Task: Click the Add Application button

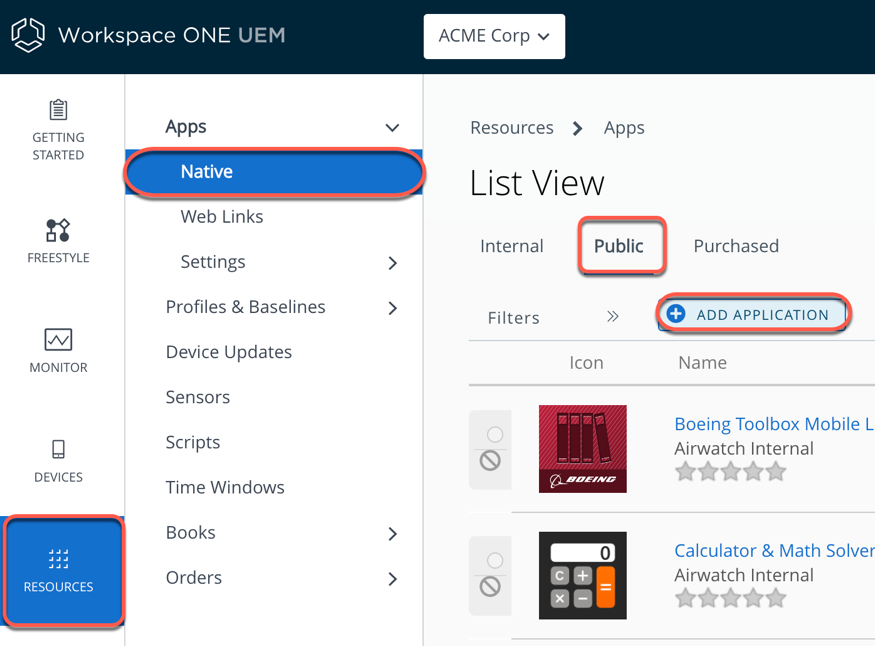Action: (752, 315)
